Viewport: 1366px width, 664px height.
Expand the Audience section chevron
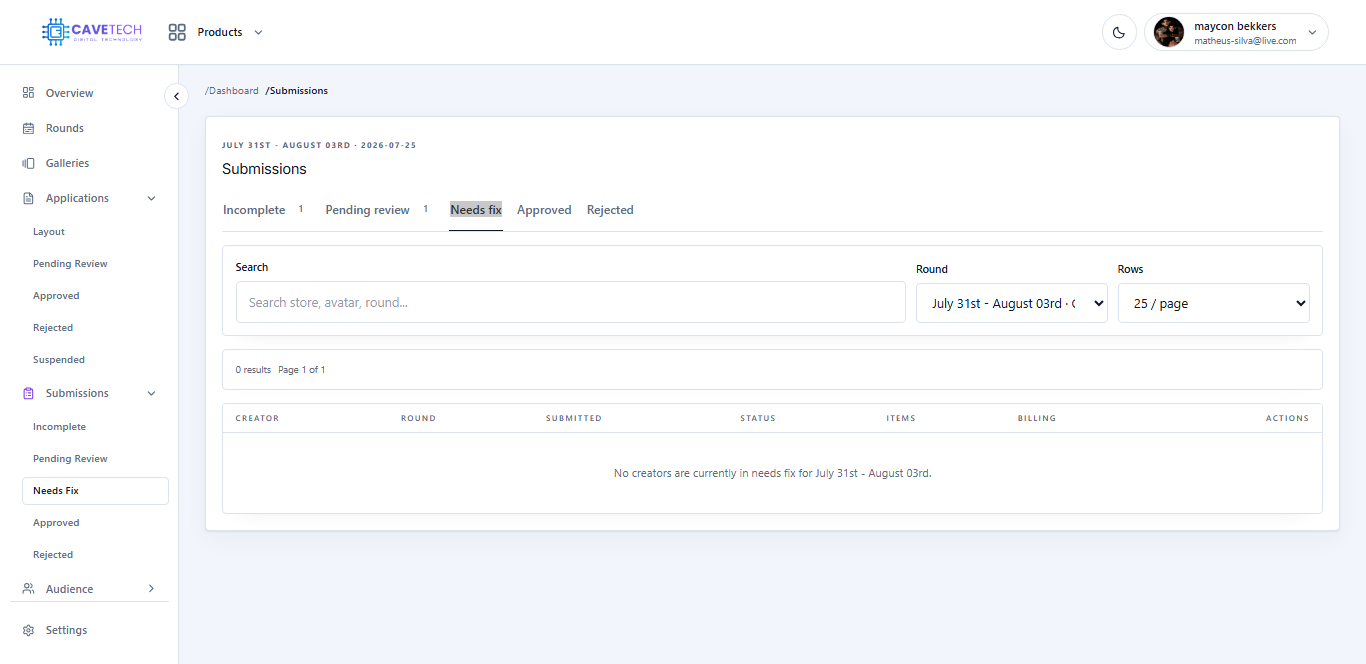[152, 589]
